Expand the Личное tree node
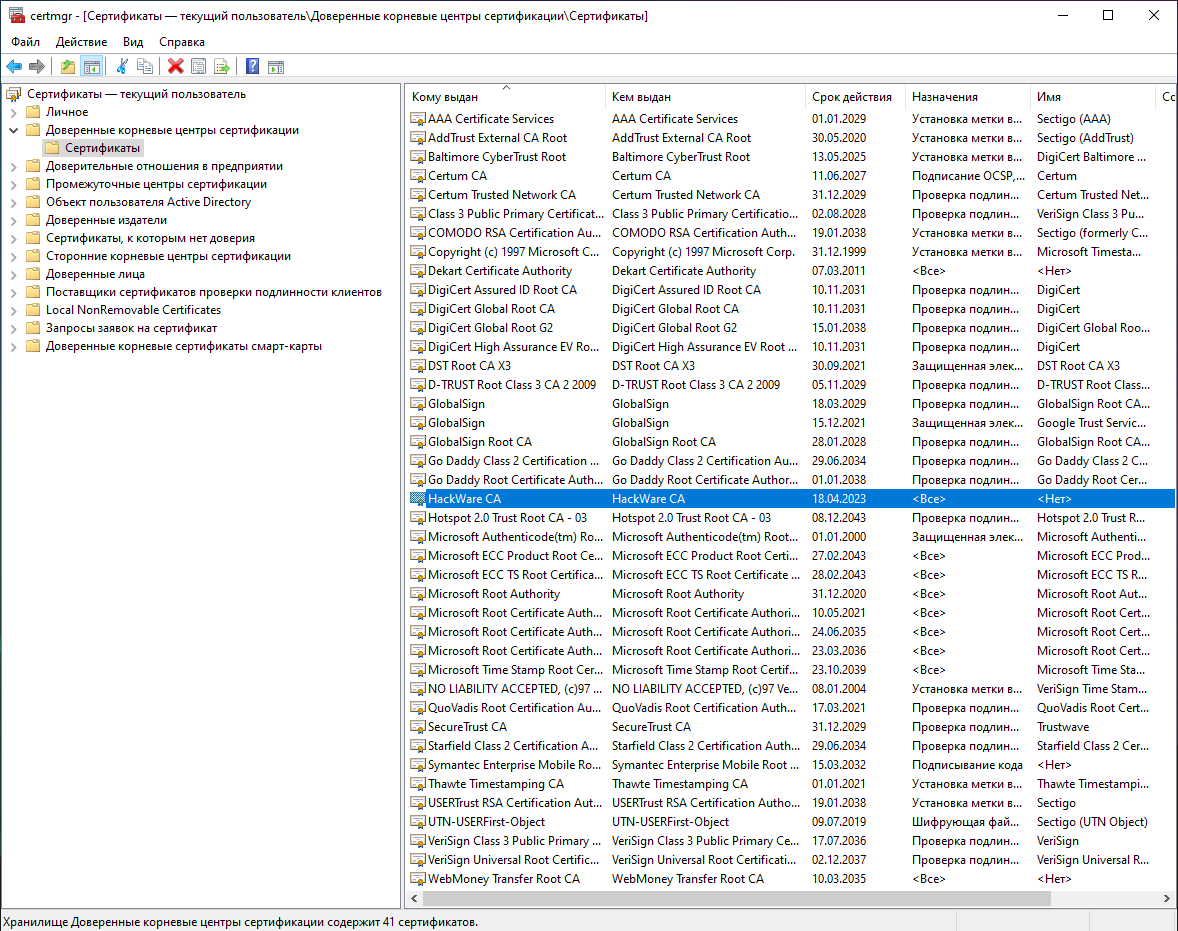Screen dimensions: 1178x931 14,112
